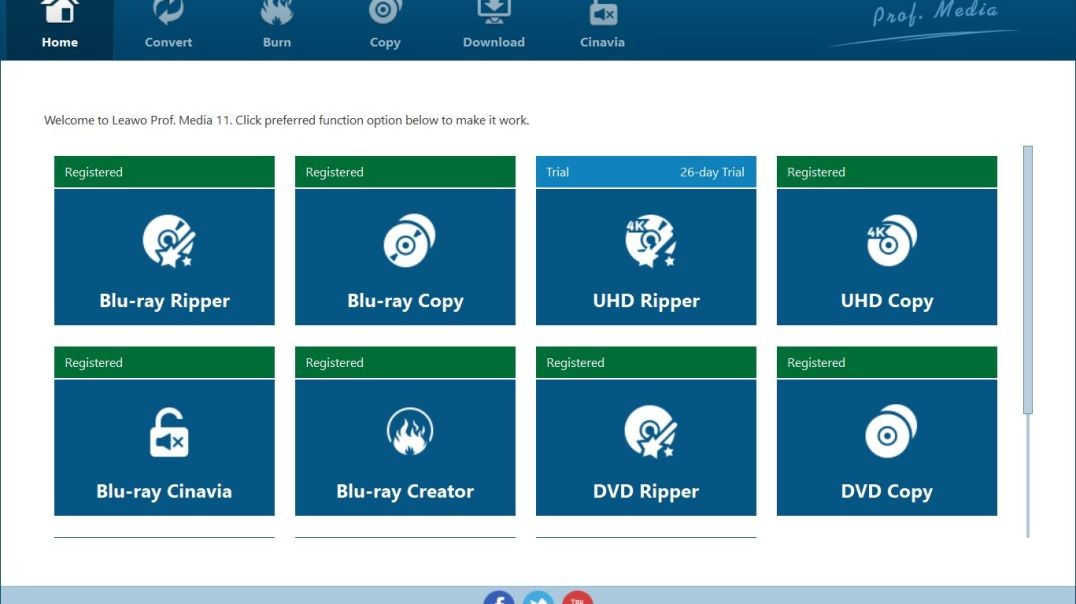Open the Twitter link in footer
Viewport: 1076px width, 604px height.
tap(538, 598)
